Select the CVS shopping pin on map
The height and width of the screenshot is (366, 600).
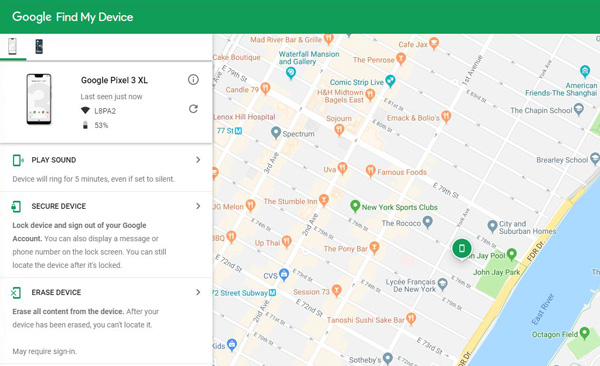tap(284, 274)
